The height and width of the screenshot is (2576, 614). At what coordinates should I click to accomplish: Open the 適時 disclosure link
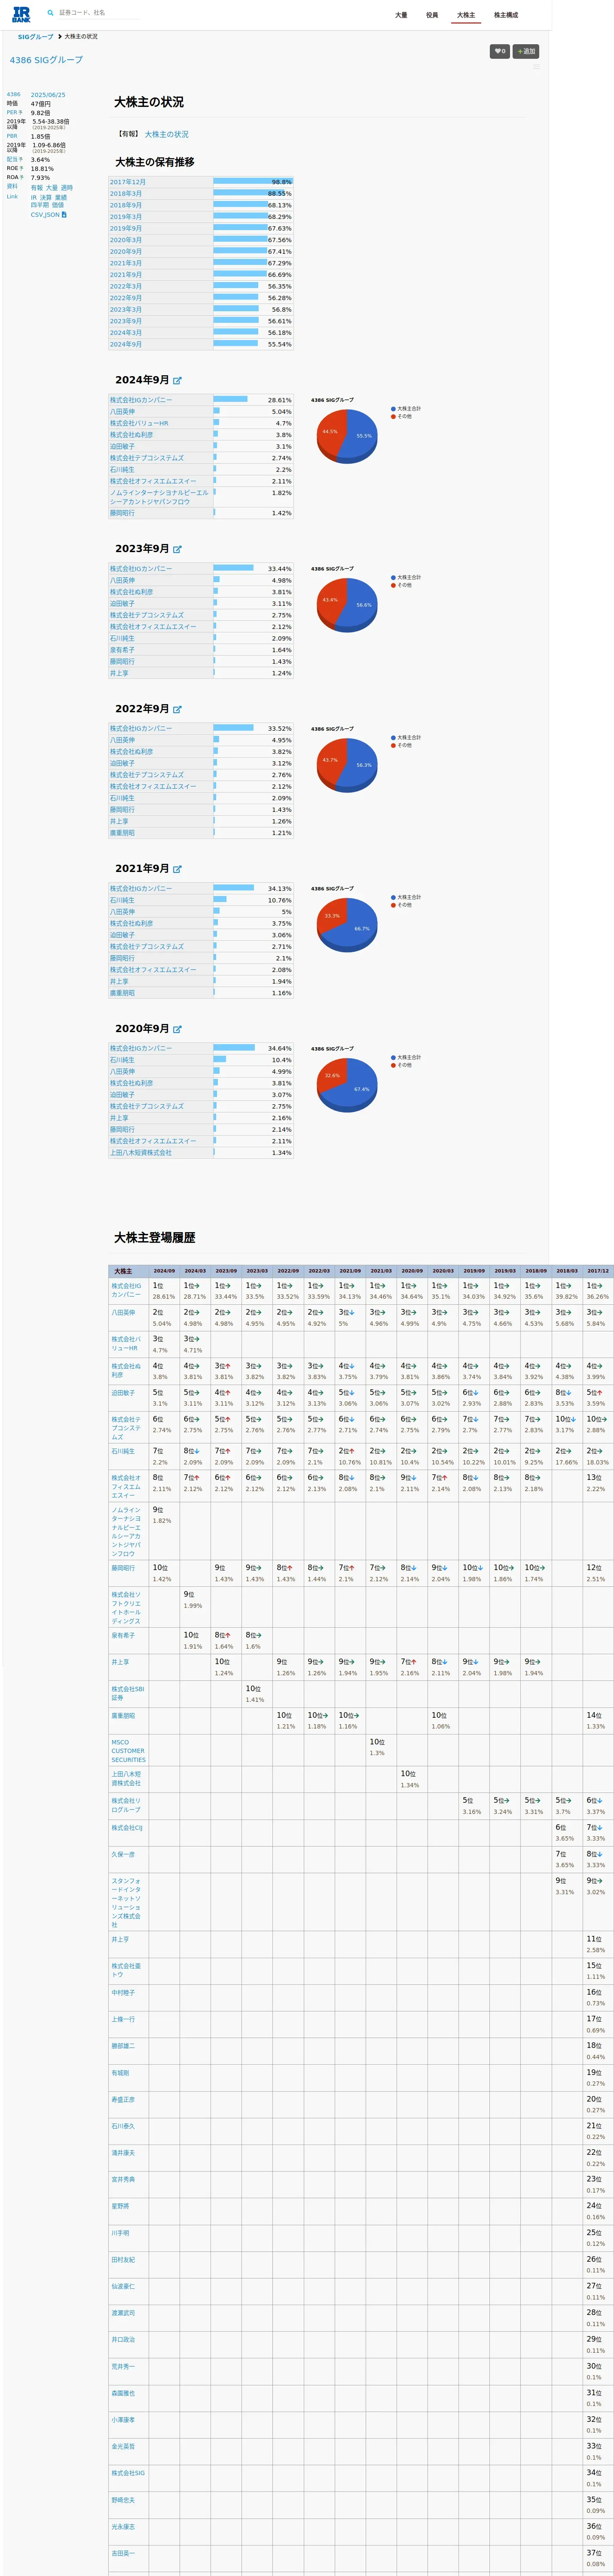click(66, 188)
